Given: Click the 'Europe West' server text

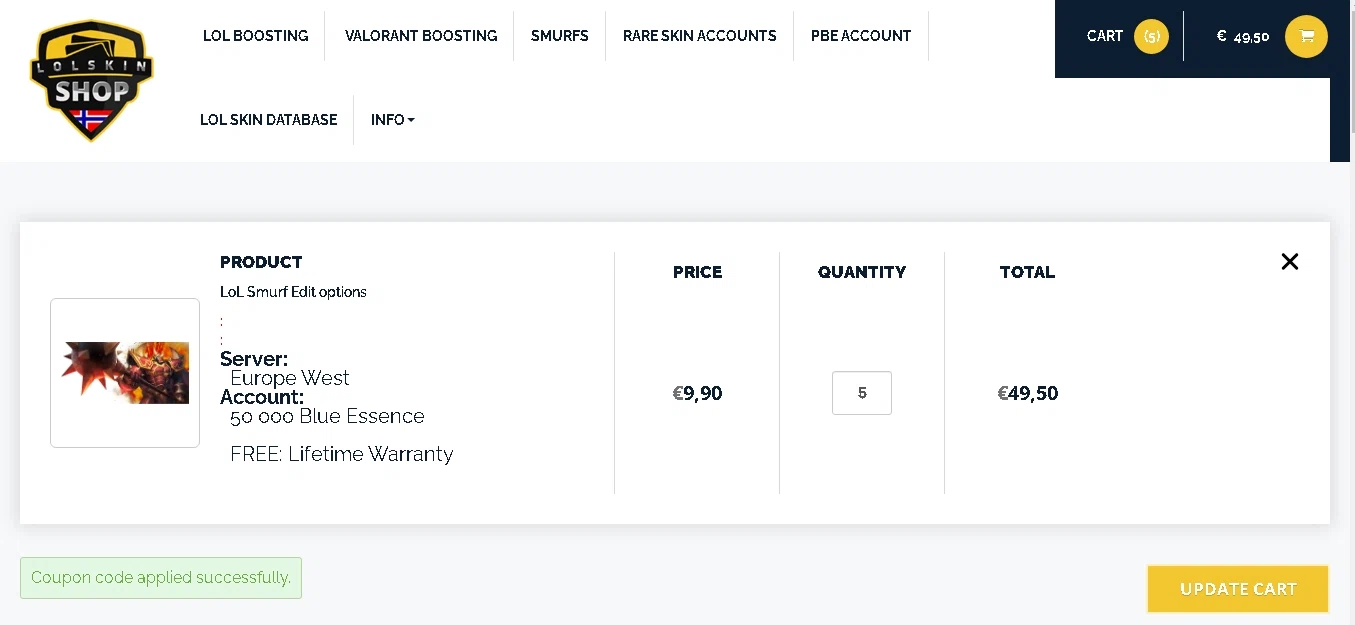Looking at the screenshot, I should (290, 378).
